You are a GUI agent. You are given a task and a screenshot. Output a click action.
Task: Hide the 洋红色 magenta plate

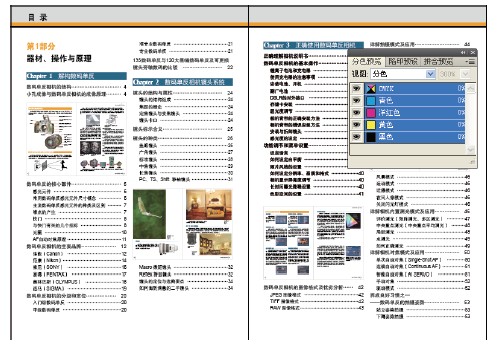pos(357,113)
